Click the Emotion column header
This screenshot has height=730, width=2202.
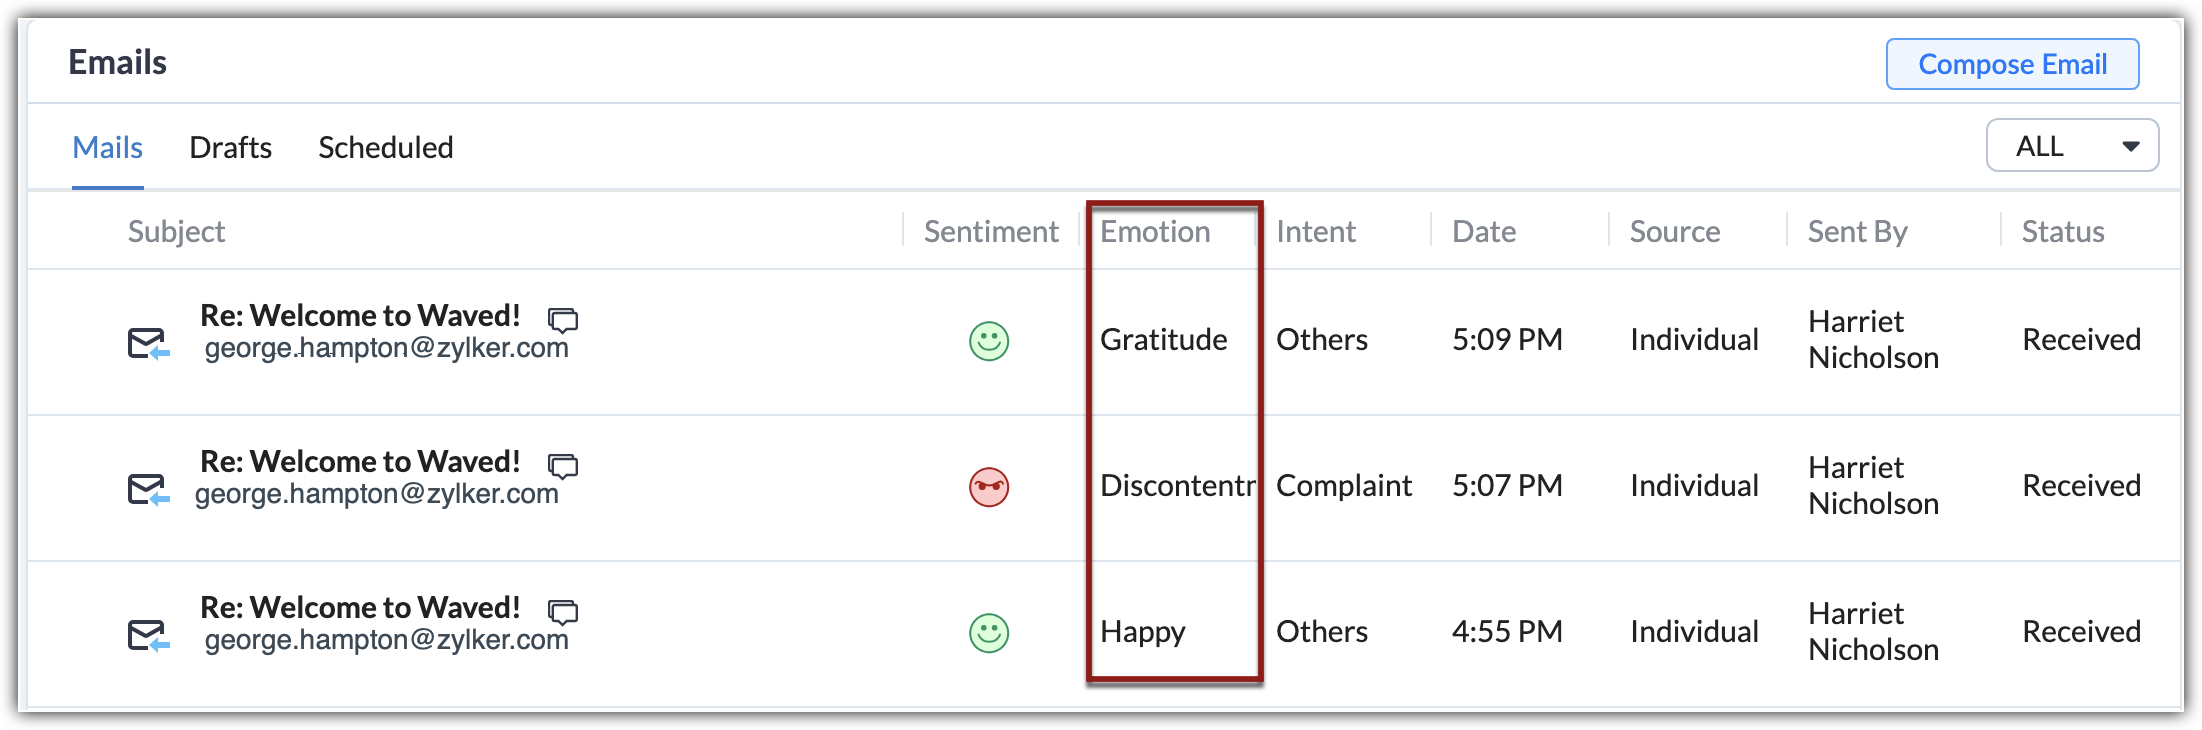tap(1155, 232)
